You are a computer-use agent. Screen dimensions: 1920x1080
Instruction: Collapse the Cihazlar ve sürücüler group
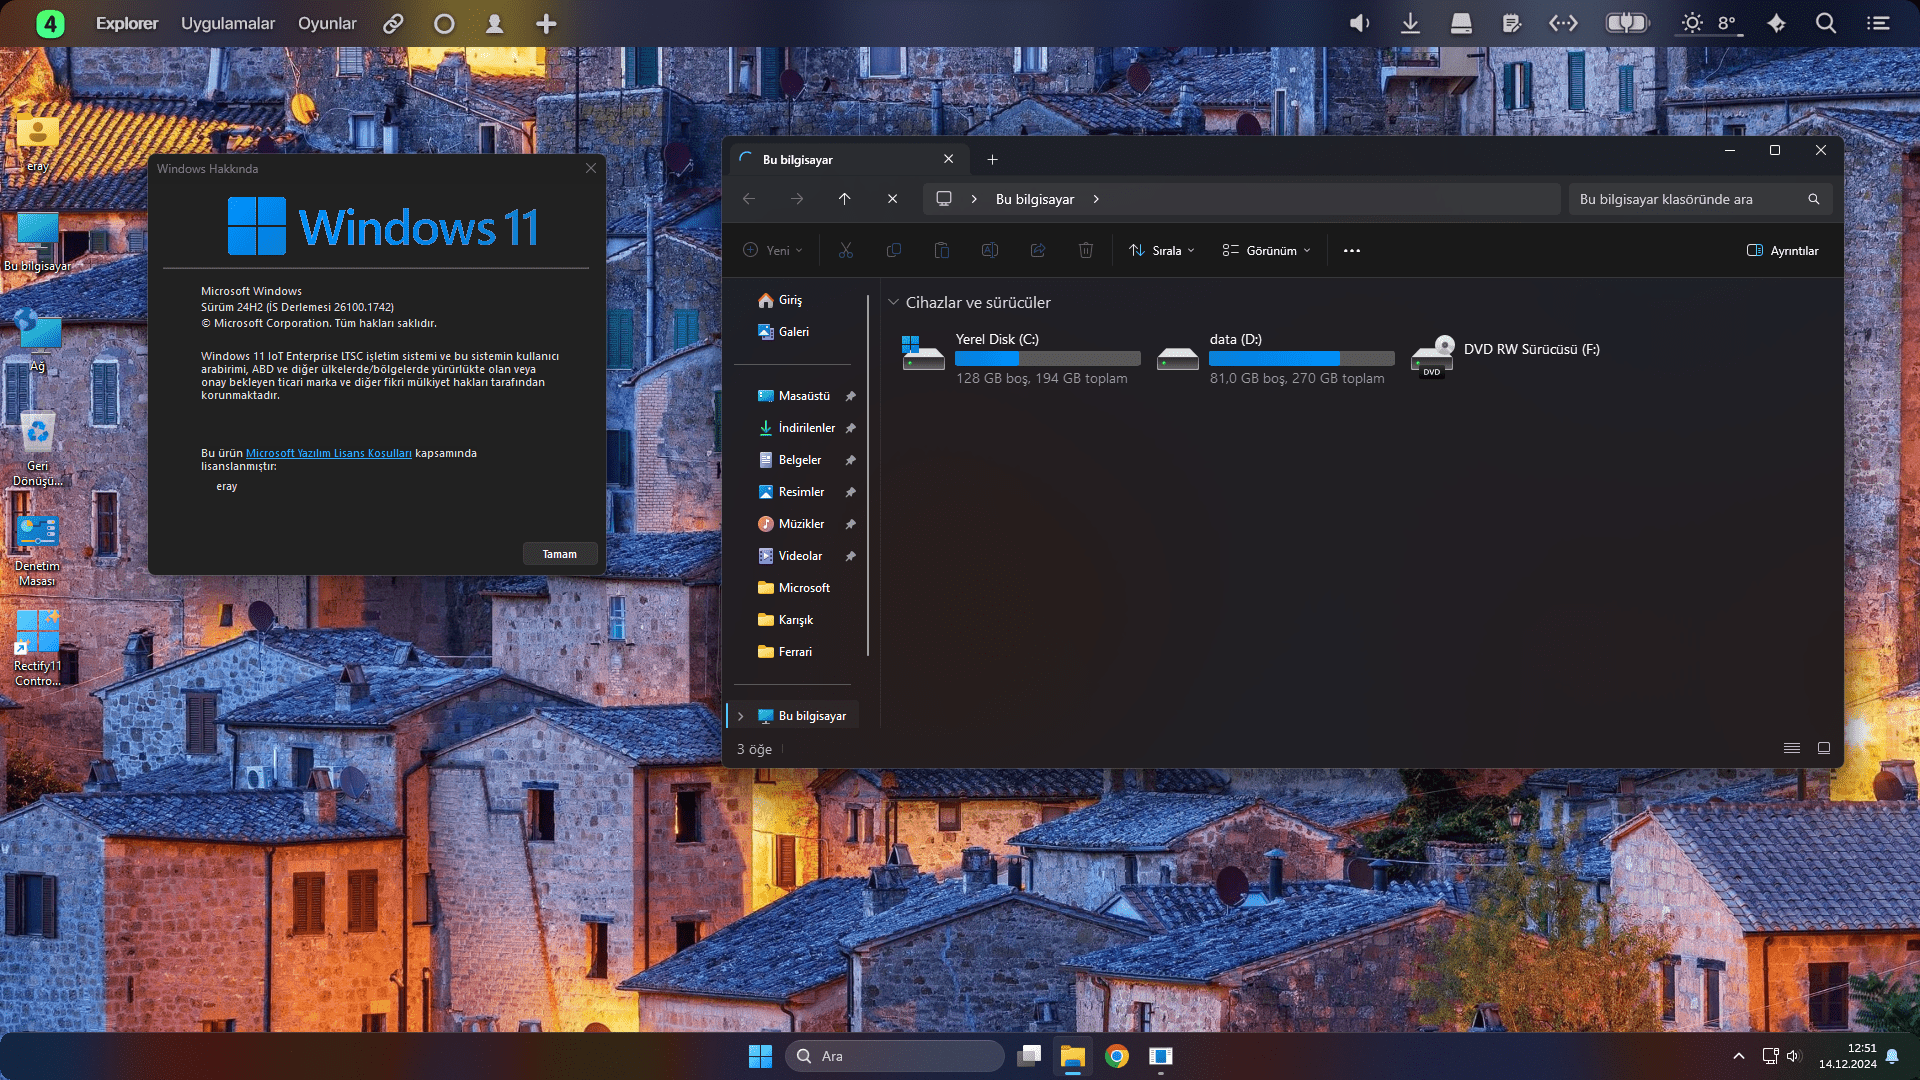pos(893,302)
